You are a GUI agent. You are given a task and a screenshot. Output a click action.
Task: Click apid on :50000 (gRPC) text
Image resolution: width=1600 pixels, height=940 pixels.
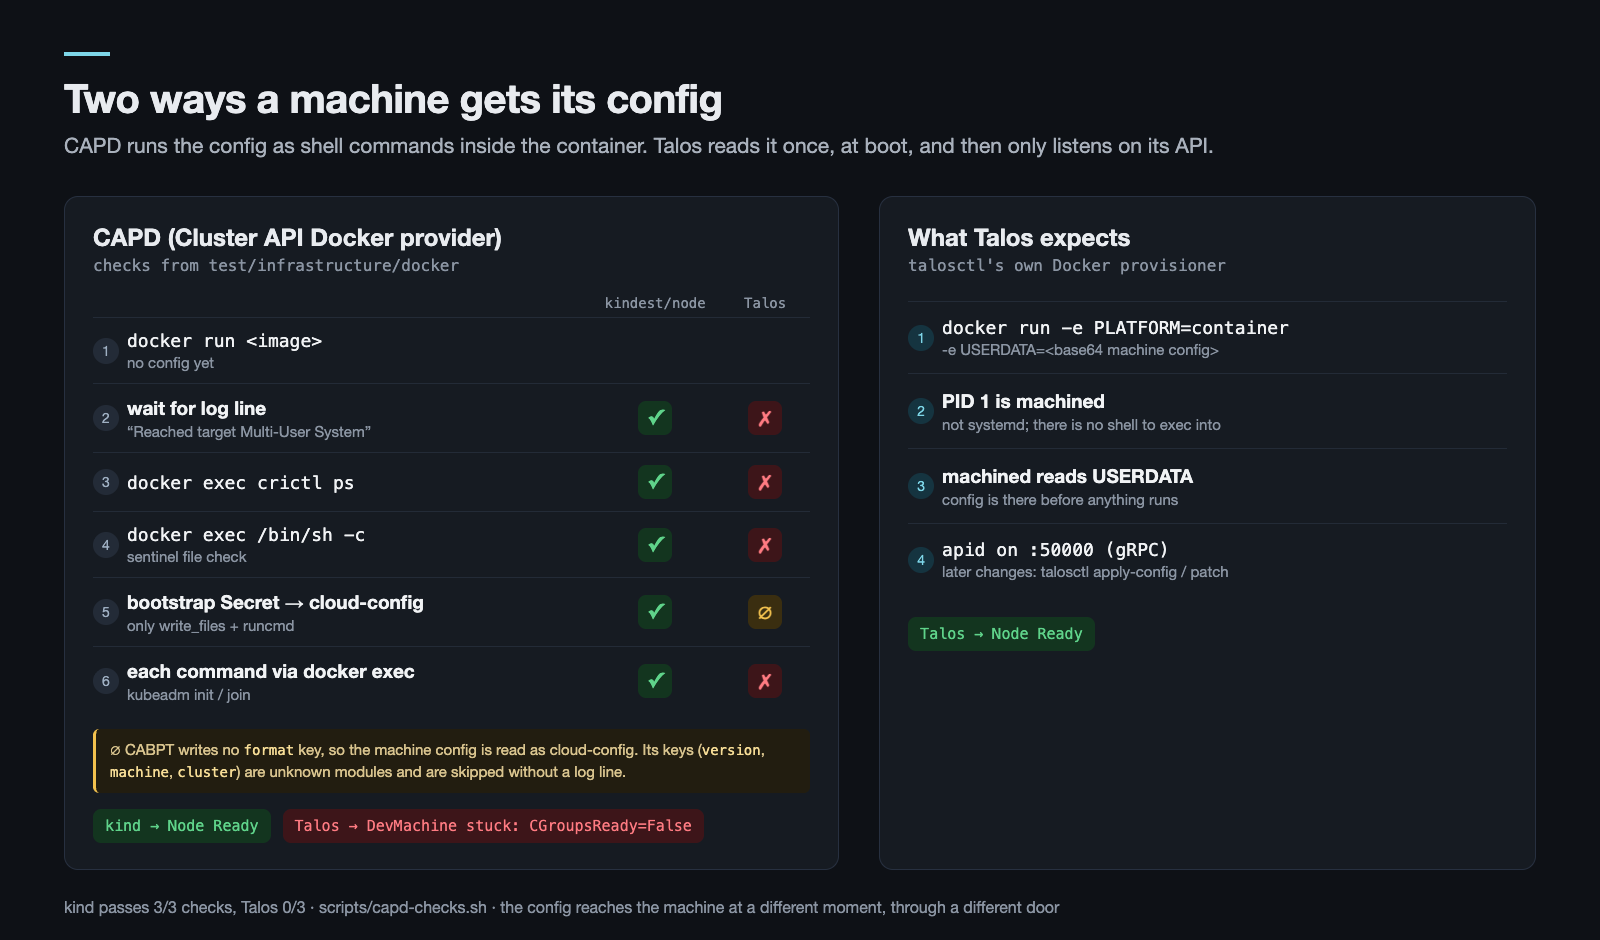(x=1055, y=550)
